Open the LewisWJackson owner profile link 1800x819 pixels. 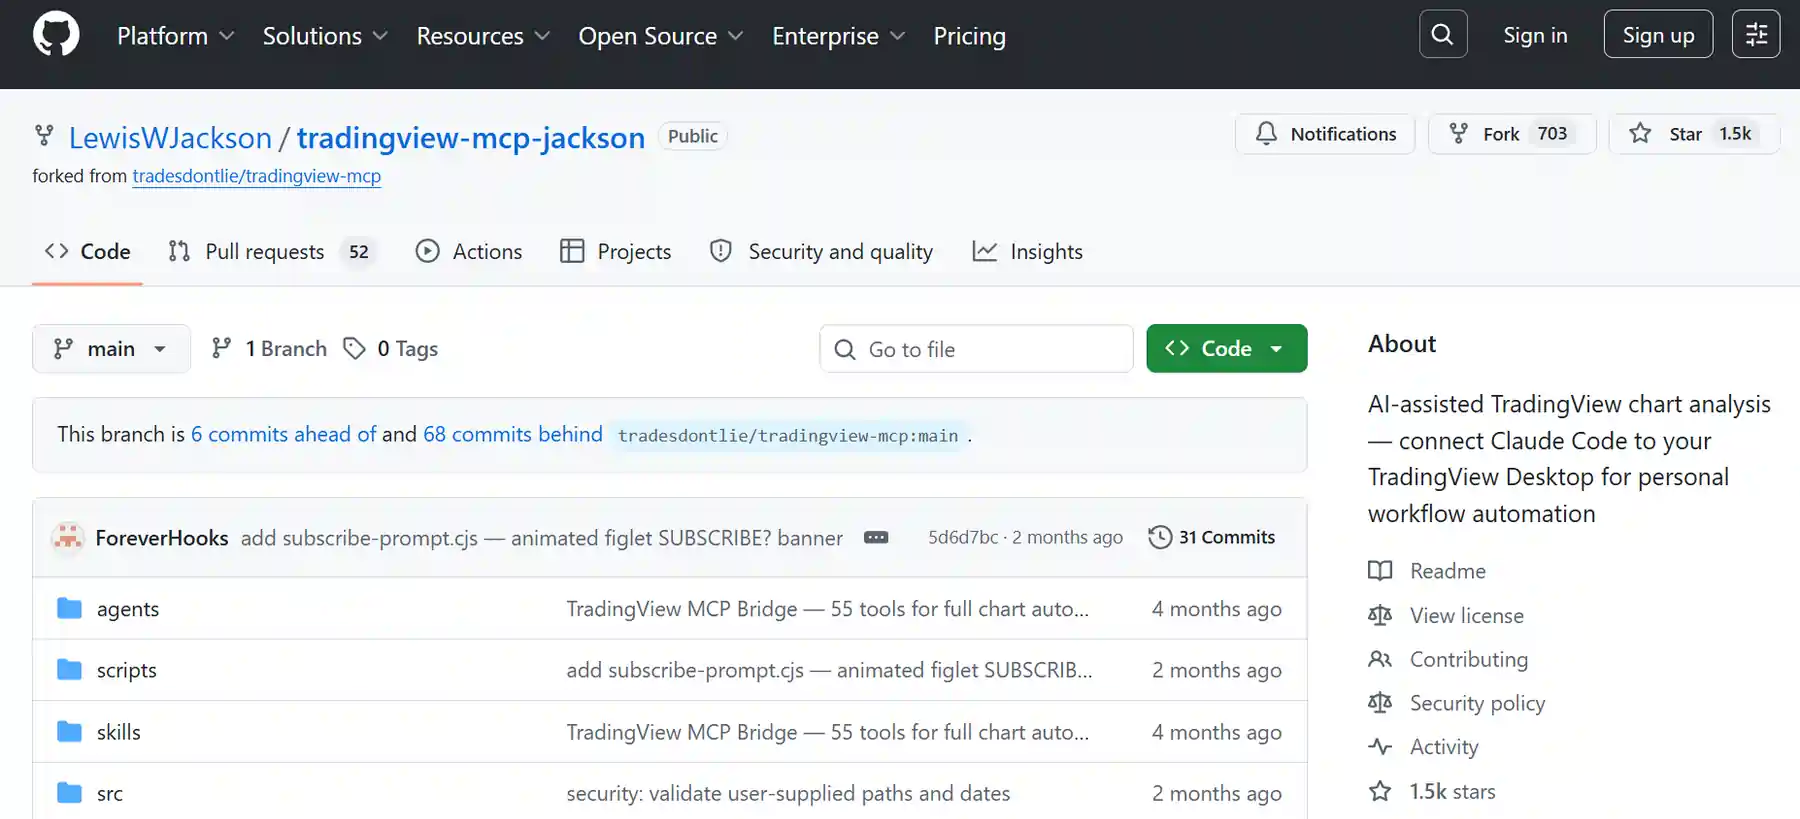pos(170,137)
